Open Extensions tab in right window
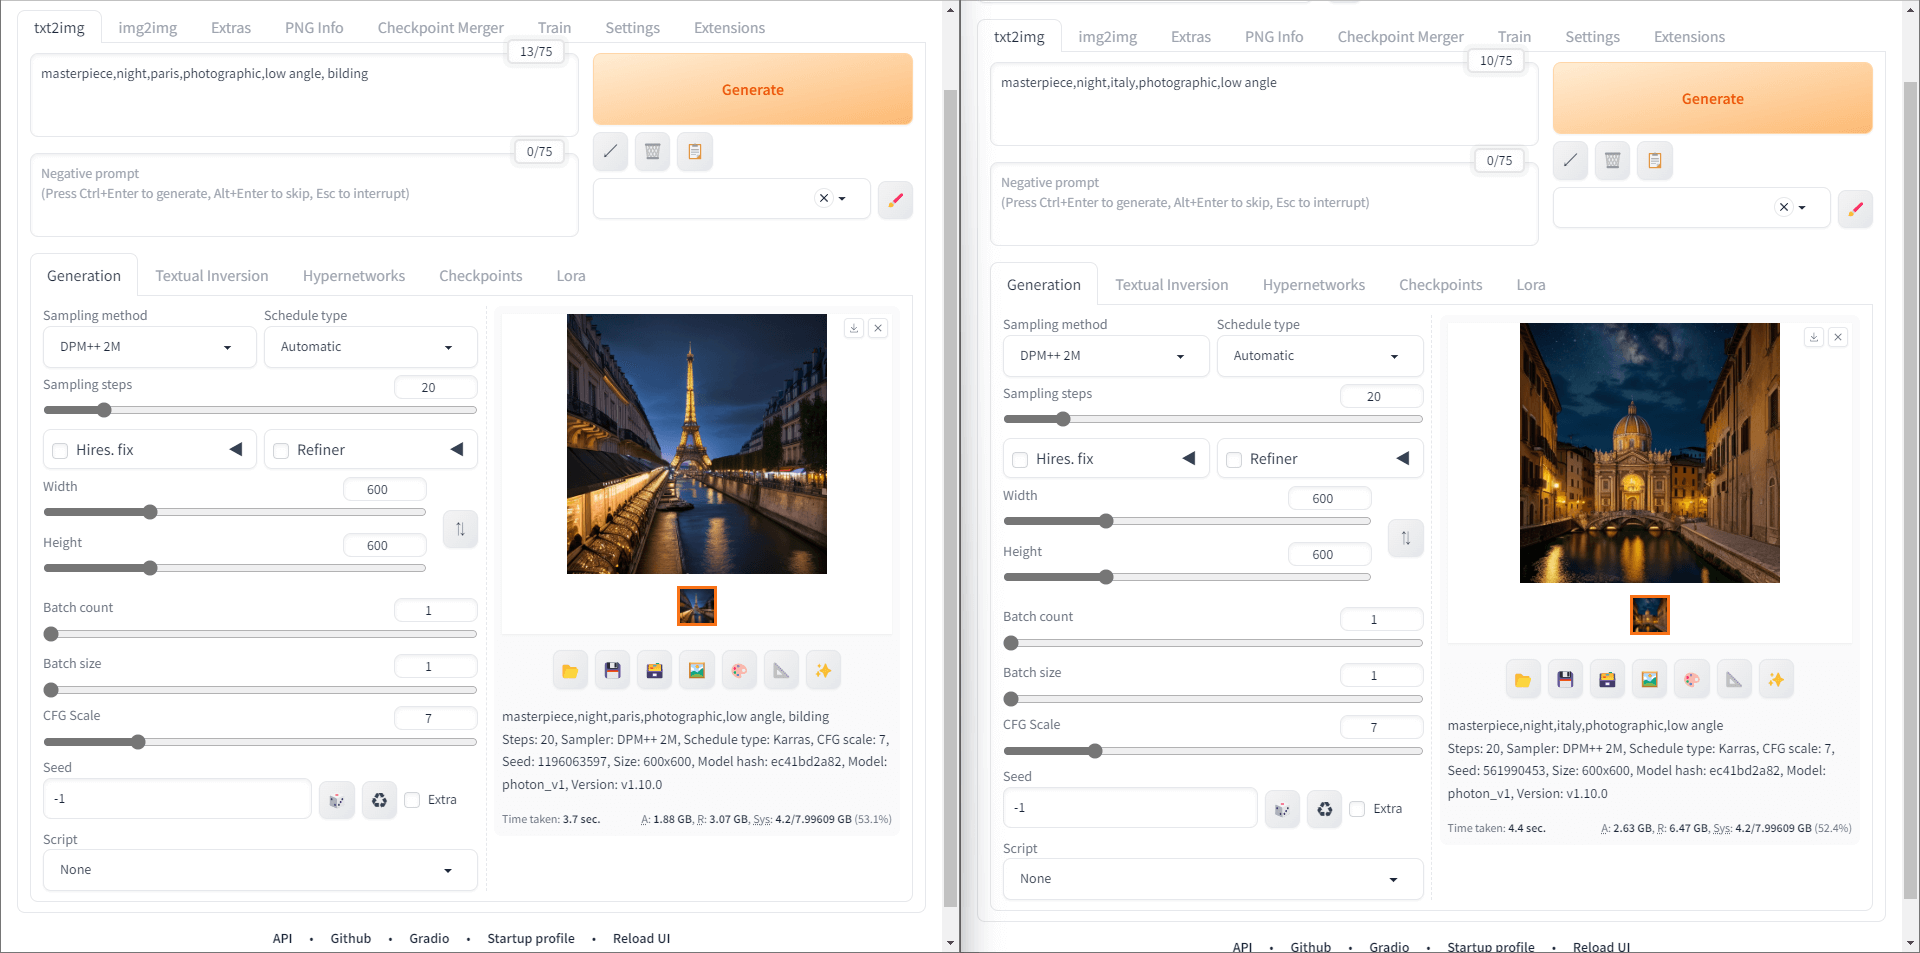 pyautogui.click(x=1689, y=37)
